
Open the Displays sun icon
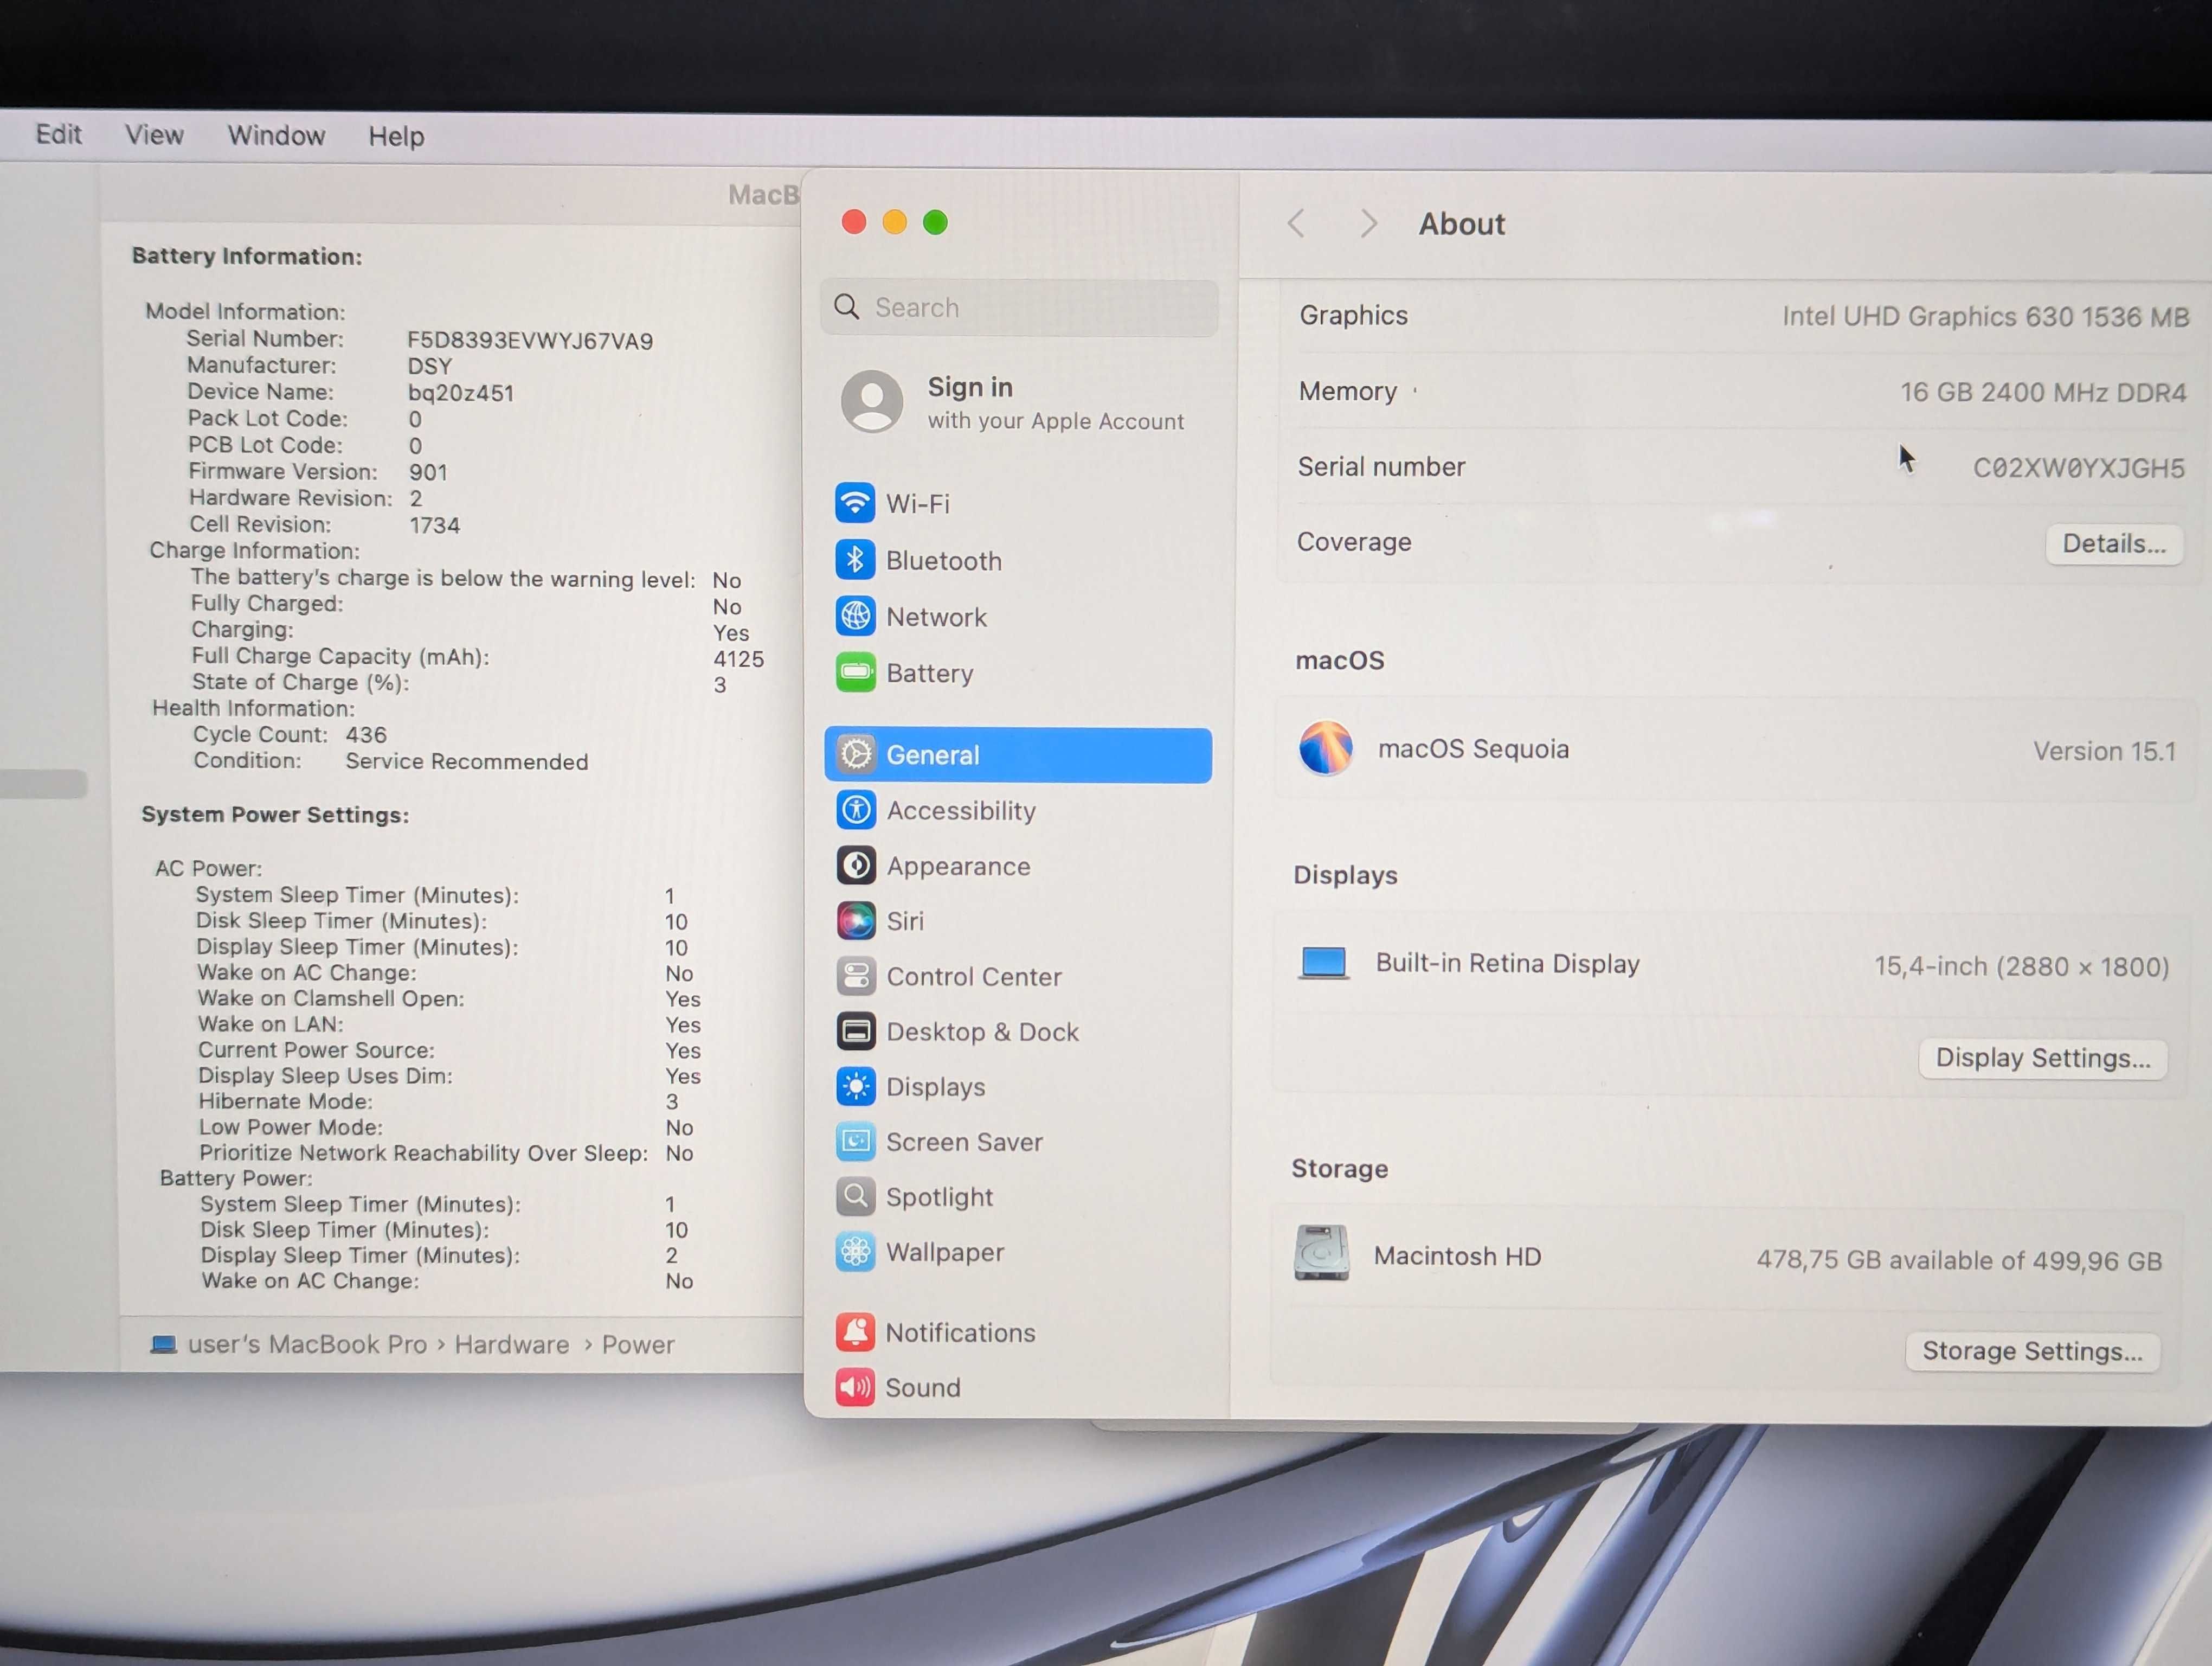(x=856, y=1086)
